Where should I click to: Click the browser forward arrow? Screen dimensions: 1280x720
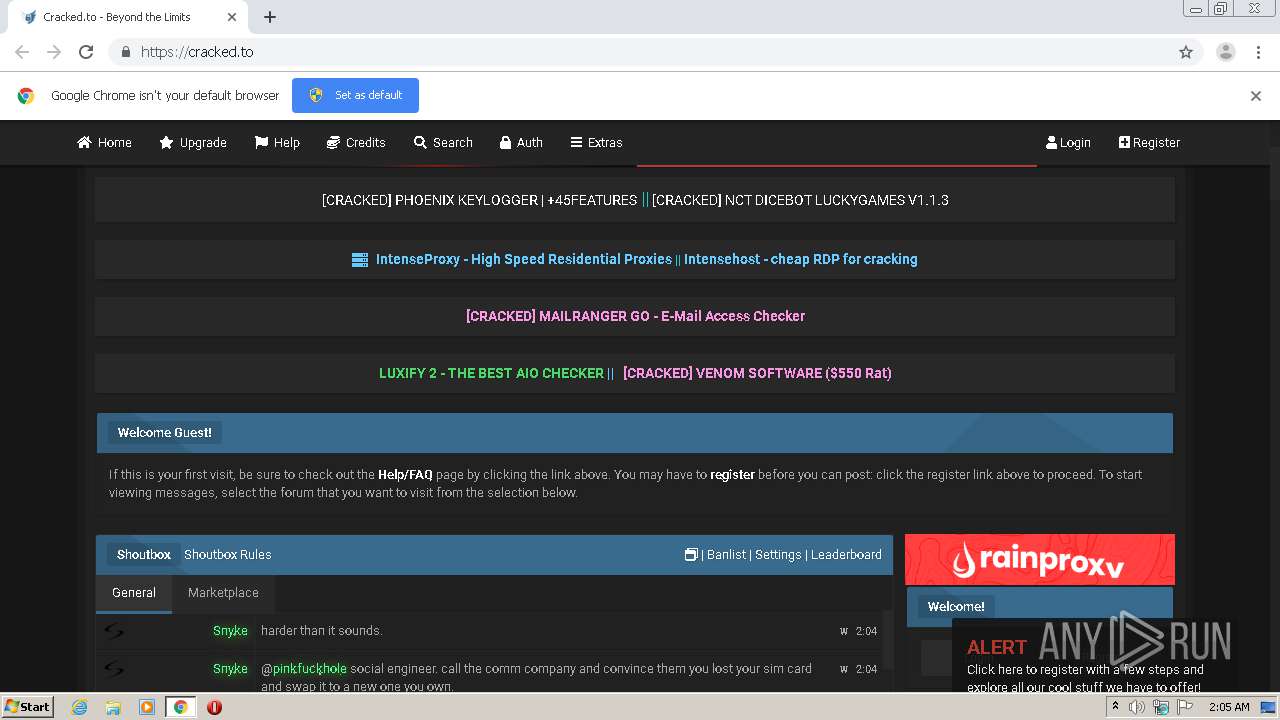pos(54,52)
